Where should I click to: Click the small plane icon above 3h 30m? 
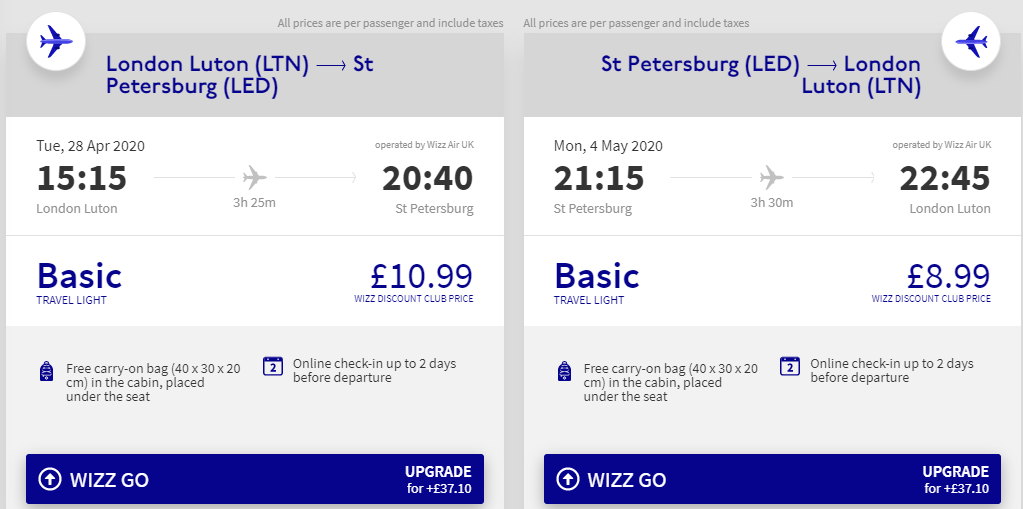point(772,178)
